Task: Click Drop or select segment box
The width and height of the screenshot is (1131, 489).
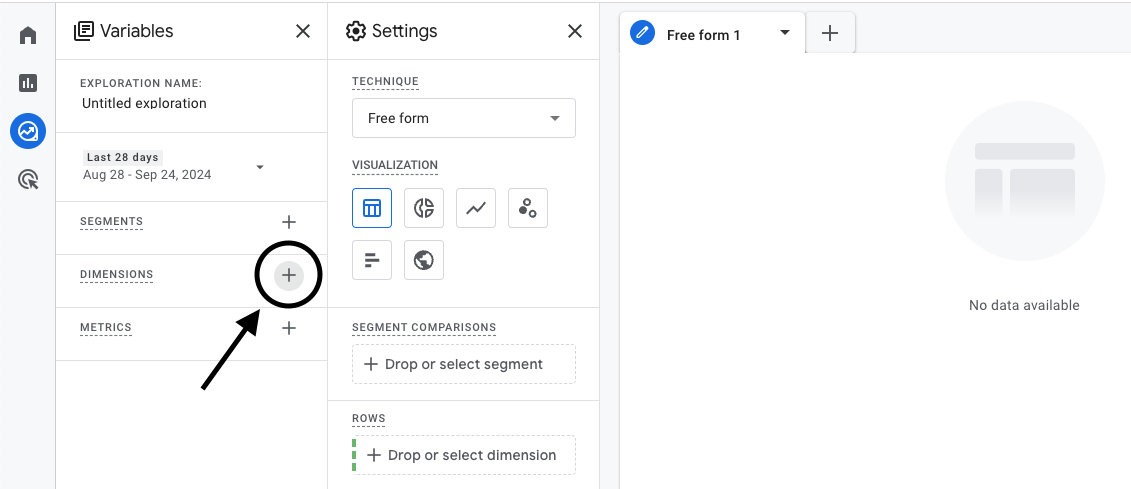Action: click(x=464, y=364)
